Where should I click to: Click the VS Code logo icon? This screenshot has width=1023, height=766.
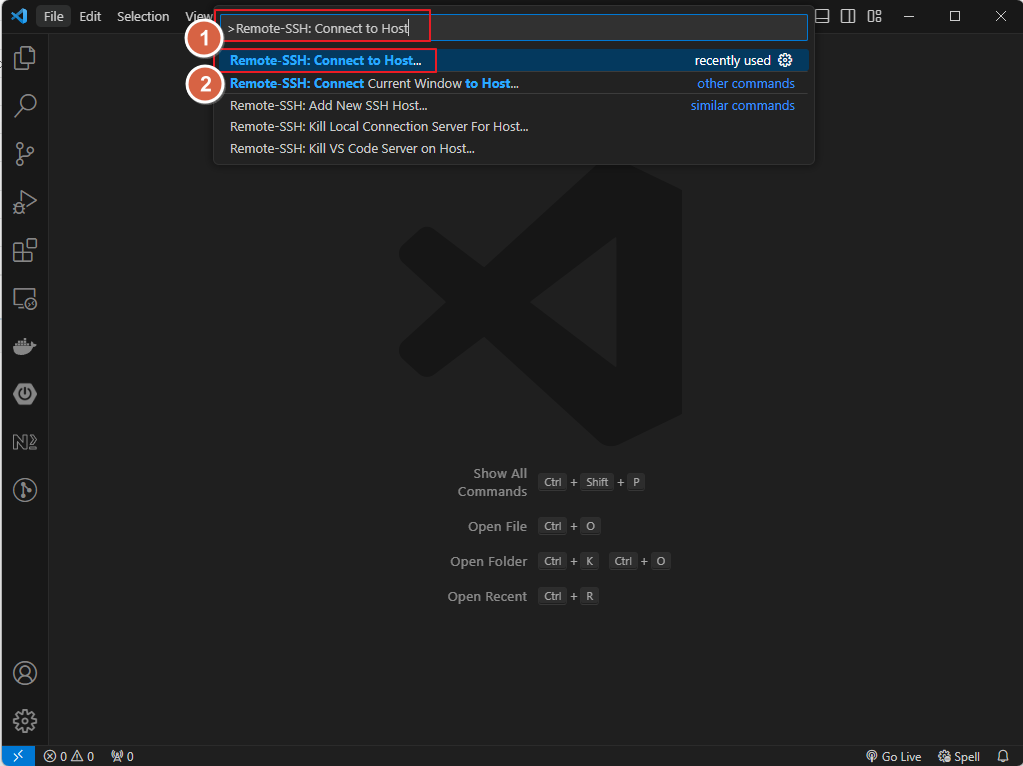click(19, 16)
